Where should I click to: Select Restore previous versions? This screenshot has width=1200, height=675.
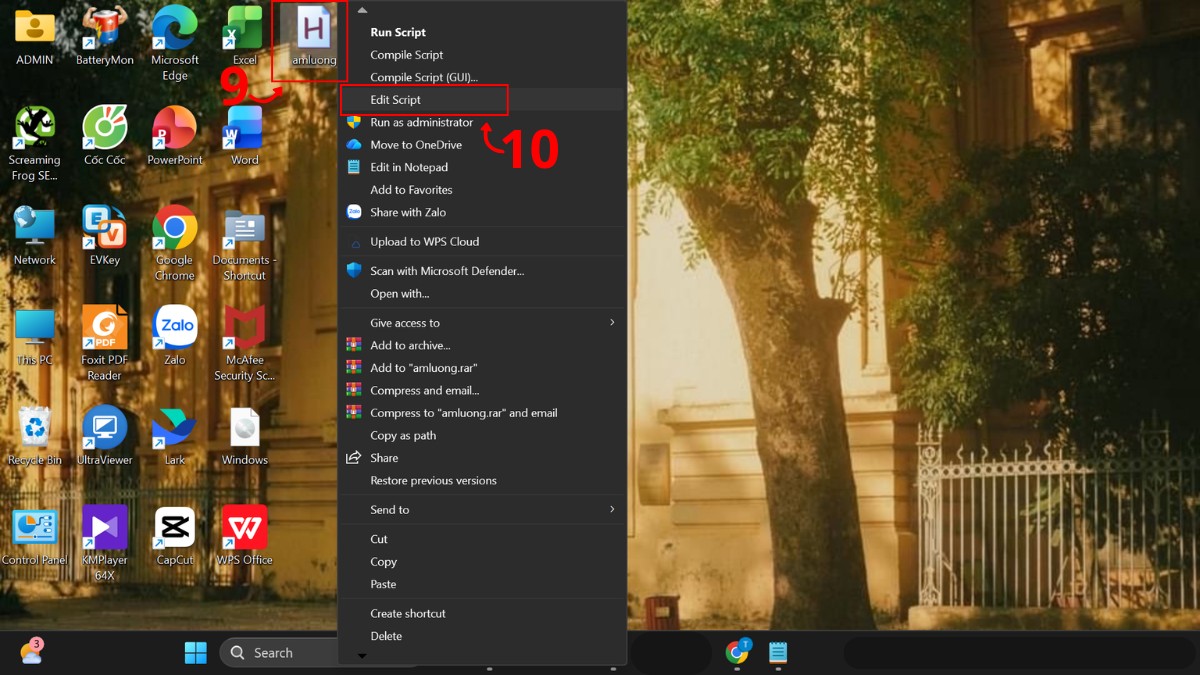point(482,481)
